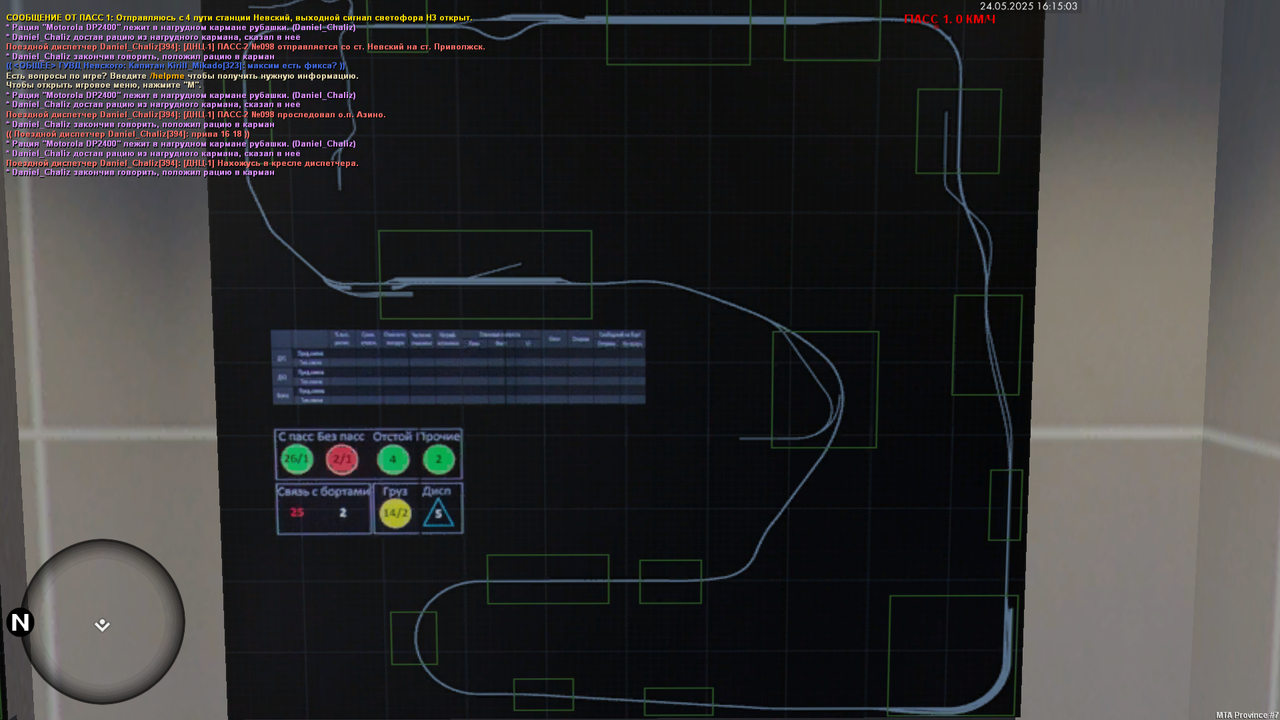Click the Связь с бортами label

pos(324,492)
